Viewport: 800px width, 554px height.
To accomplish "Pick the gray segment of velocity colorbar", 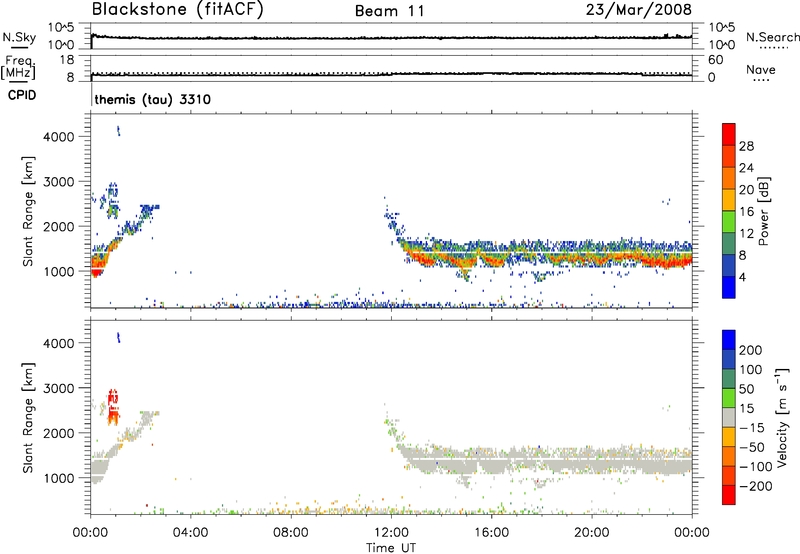I will click(729, 417).
